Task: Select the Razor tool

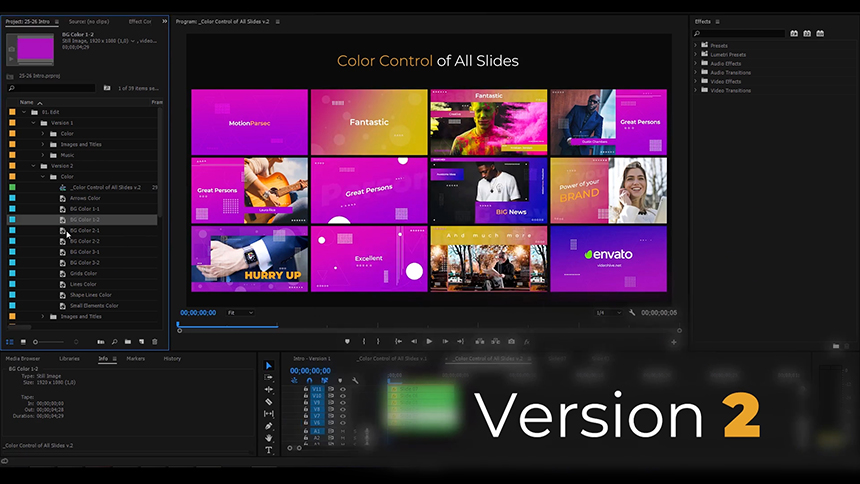Action: pos(268,401)
